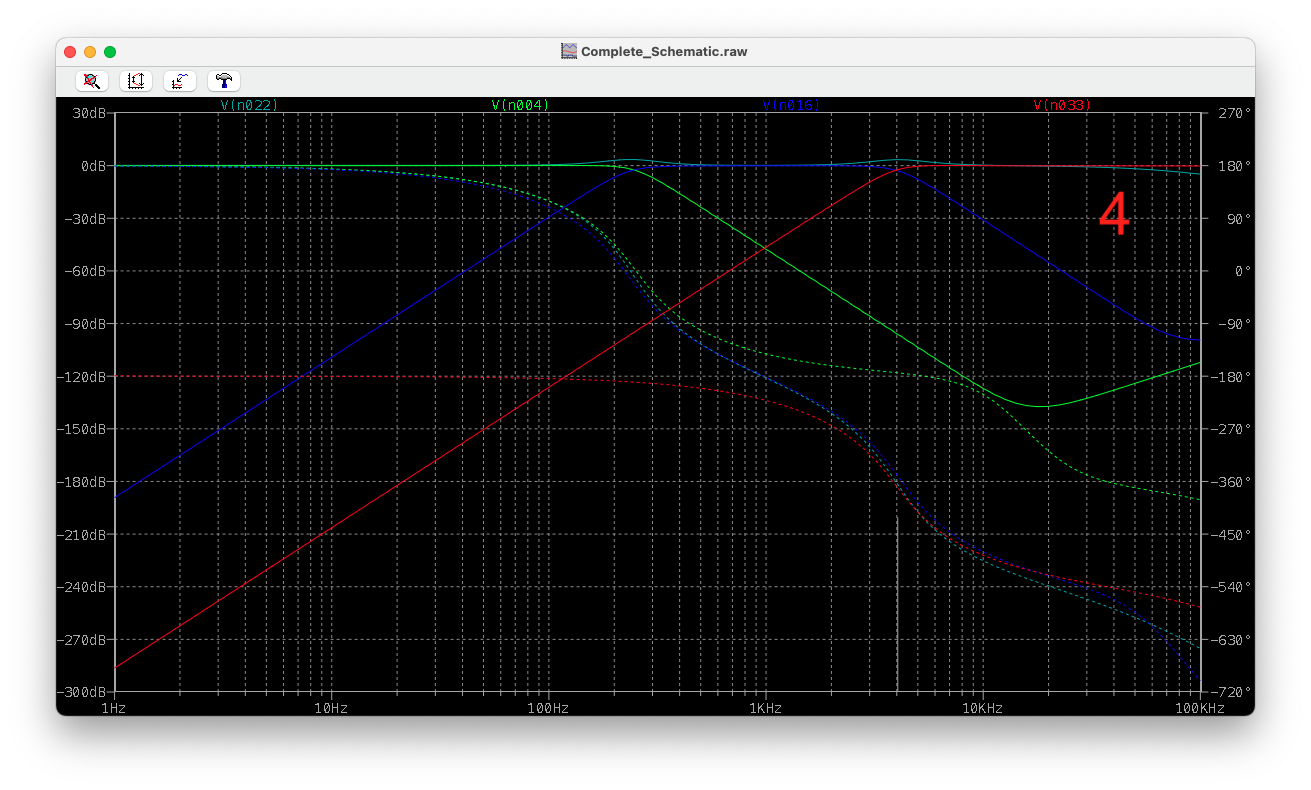Click the 30dB label on magnitude axis
1311x790 pixels.
[x=90, y=113]
